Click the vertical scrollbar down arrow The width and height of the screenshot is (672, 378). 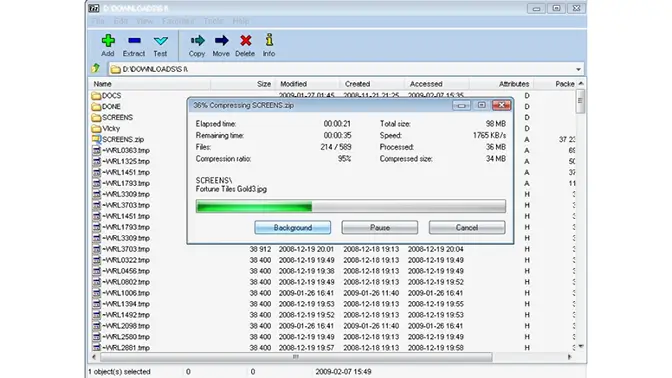(581, 346)
